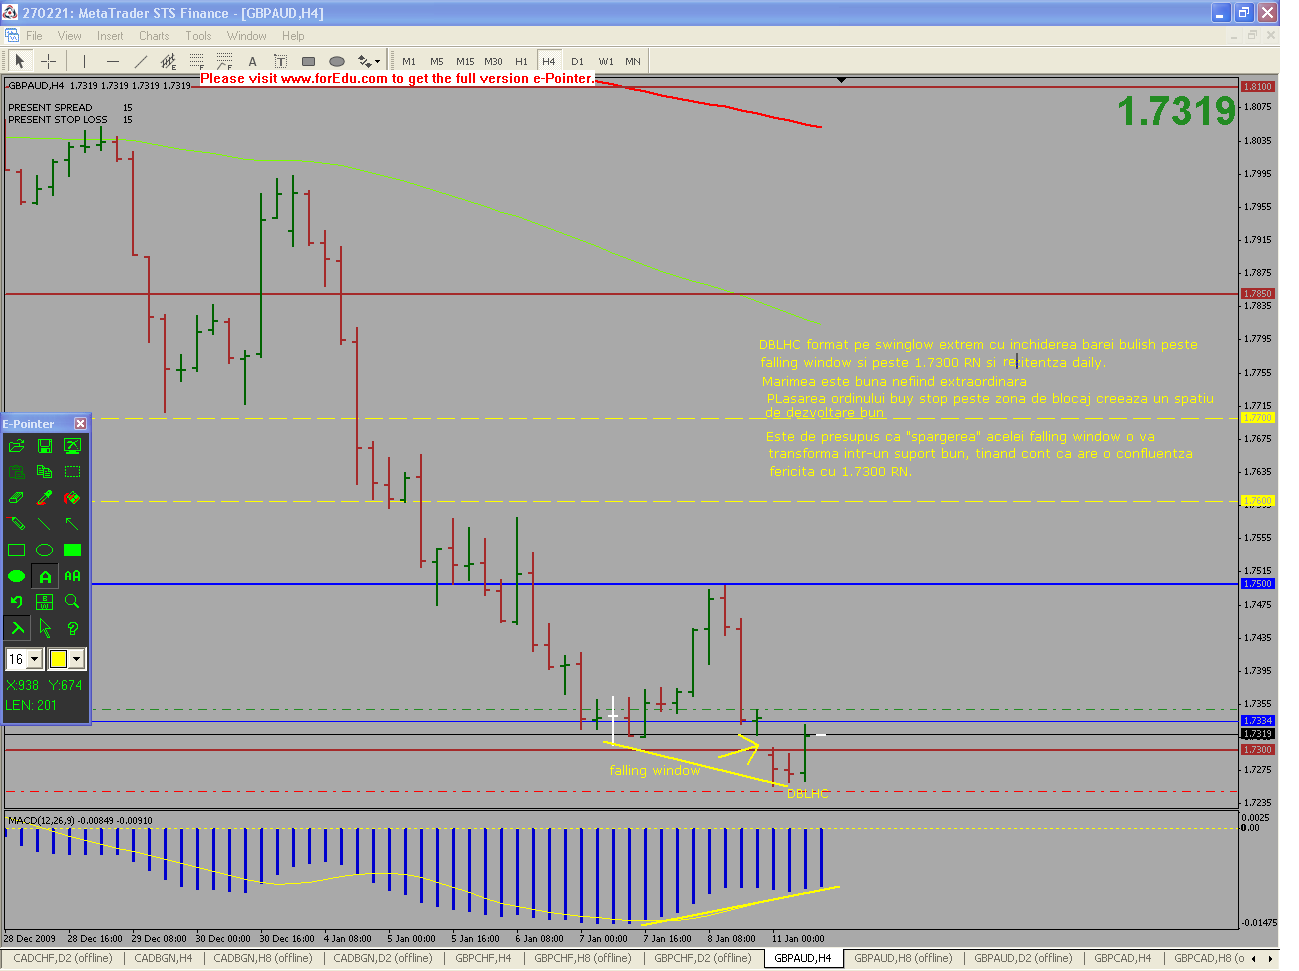Switch chart to H1 timeframe
This screenshot has height=971, width=1299.
pyautogui.click(x=521, y=61)
